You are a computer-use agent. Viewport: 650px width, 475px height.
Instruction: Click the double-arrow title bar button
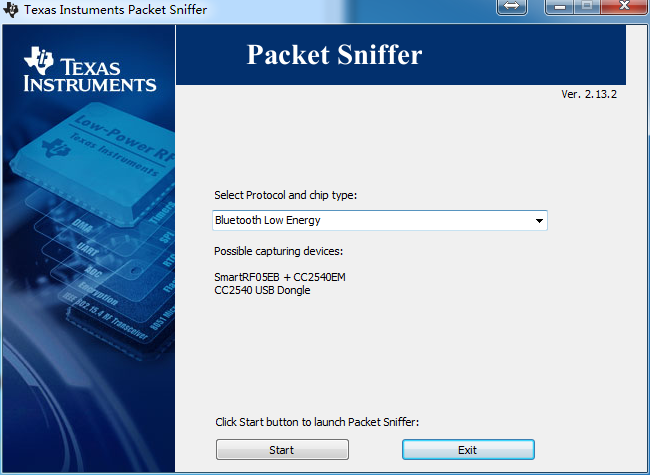pos(512,6)
